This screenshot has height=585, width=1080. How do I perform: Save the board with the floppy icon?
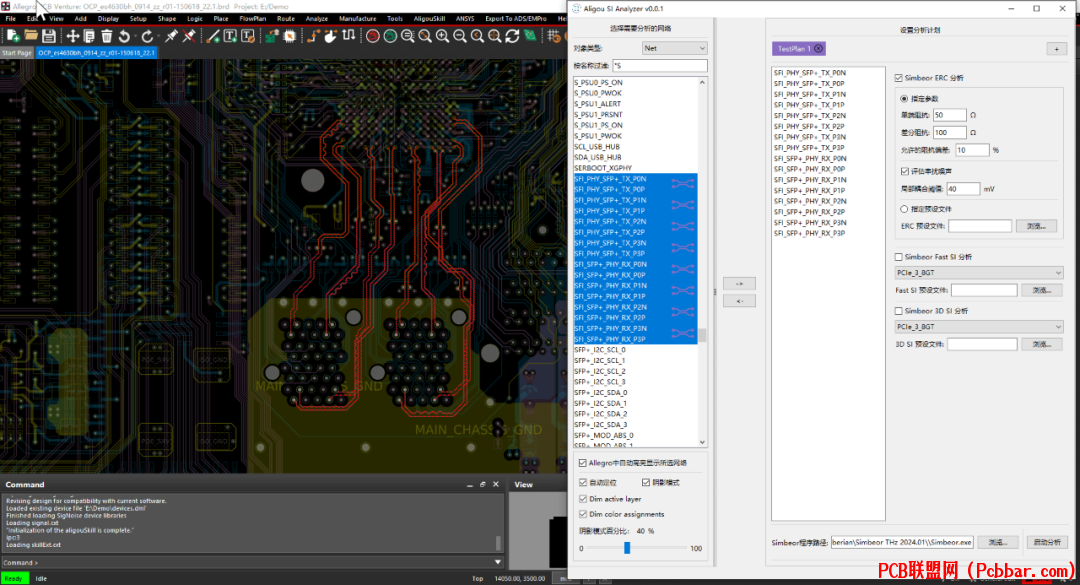point(48,36)
